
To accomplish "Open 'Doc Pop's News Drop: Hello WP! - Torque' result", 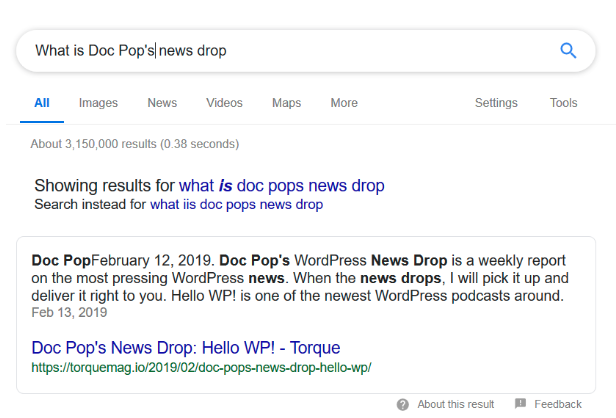I will [x=186, y=348].
